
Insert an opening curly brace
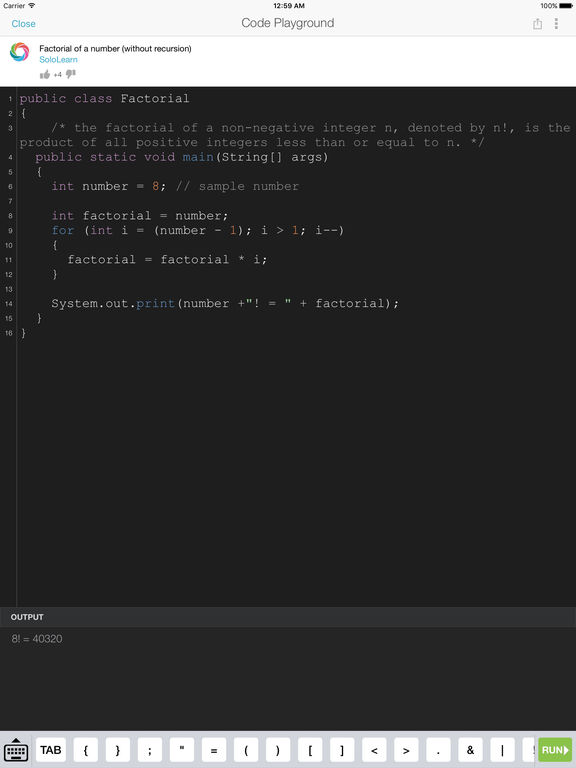click(86, 750)
